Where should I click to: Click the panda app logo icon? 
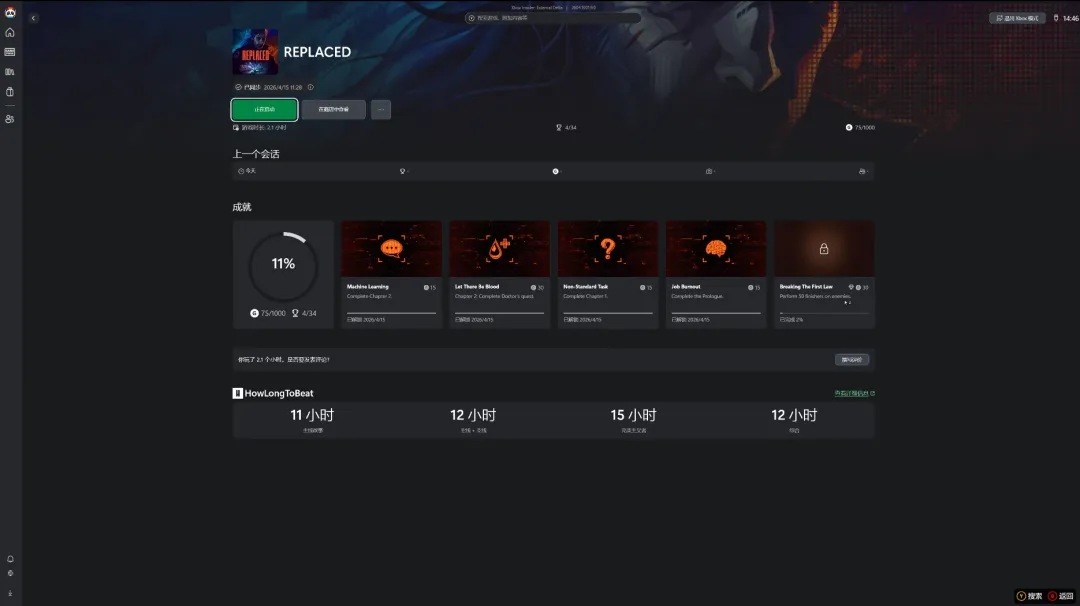(x=10, y=12)
